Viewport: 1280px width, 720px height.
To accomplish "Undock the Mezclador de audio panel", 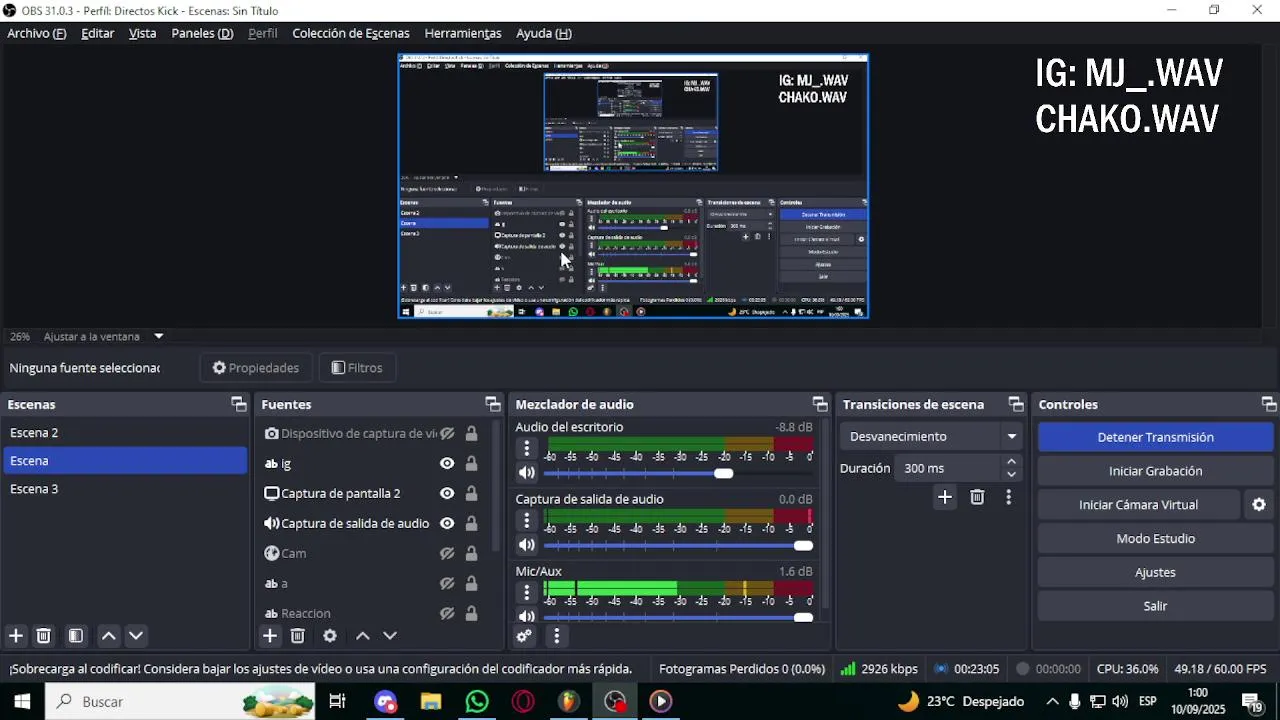I will click(820, 404).
